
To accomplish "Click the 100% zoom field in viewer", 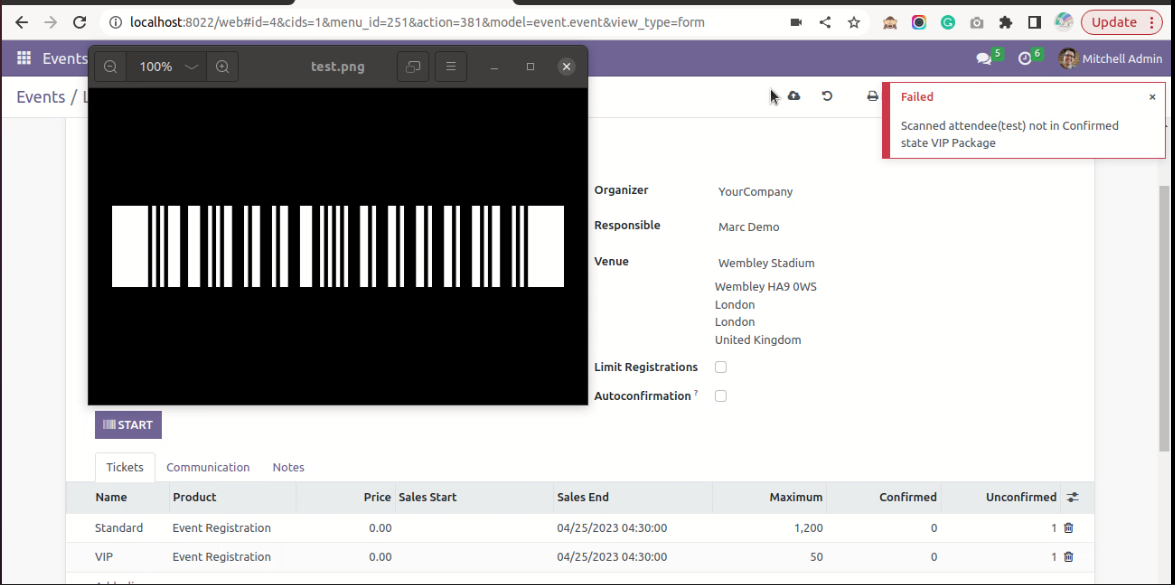I will coord(156,67).
